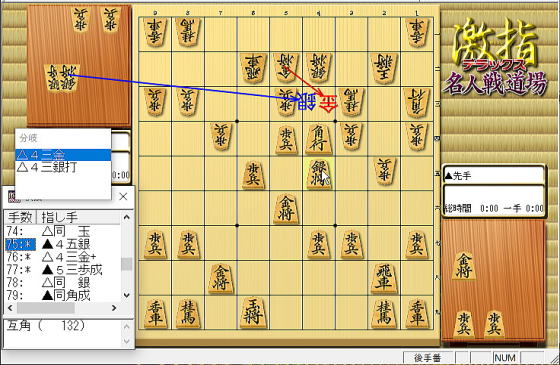
Task: Select move 77 ▲5三歩成 in move list
Action: click(x=63, y=270)
